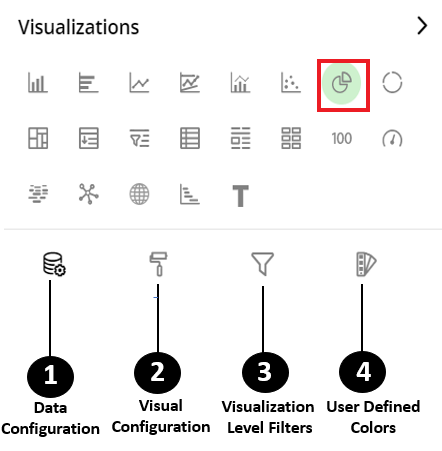
Task: Open Visualization Level Filters funnel tab
Action: (263, 264)
